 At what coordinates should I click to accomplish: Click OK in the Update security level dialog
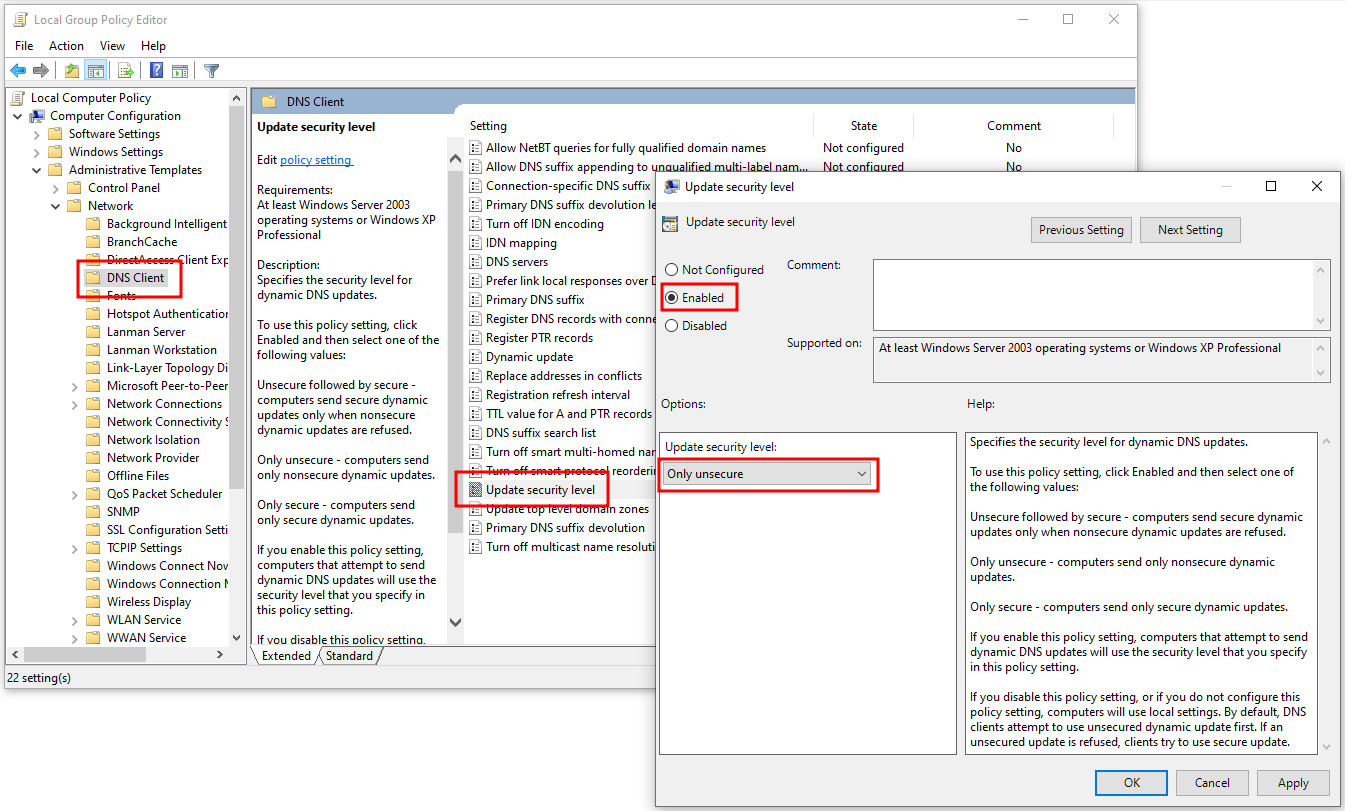[1131, 783]
